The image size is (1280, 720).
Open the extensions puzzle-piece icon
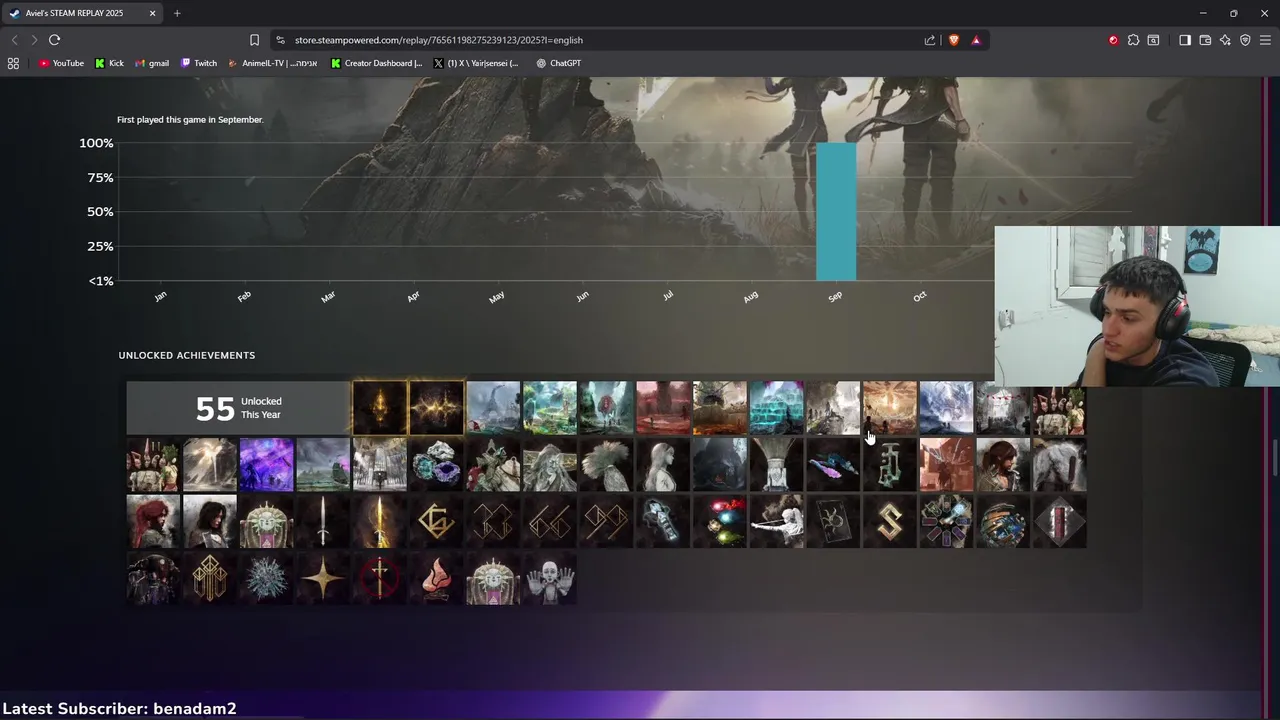(x=1133, y=40)
